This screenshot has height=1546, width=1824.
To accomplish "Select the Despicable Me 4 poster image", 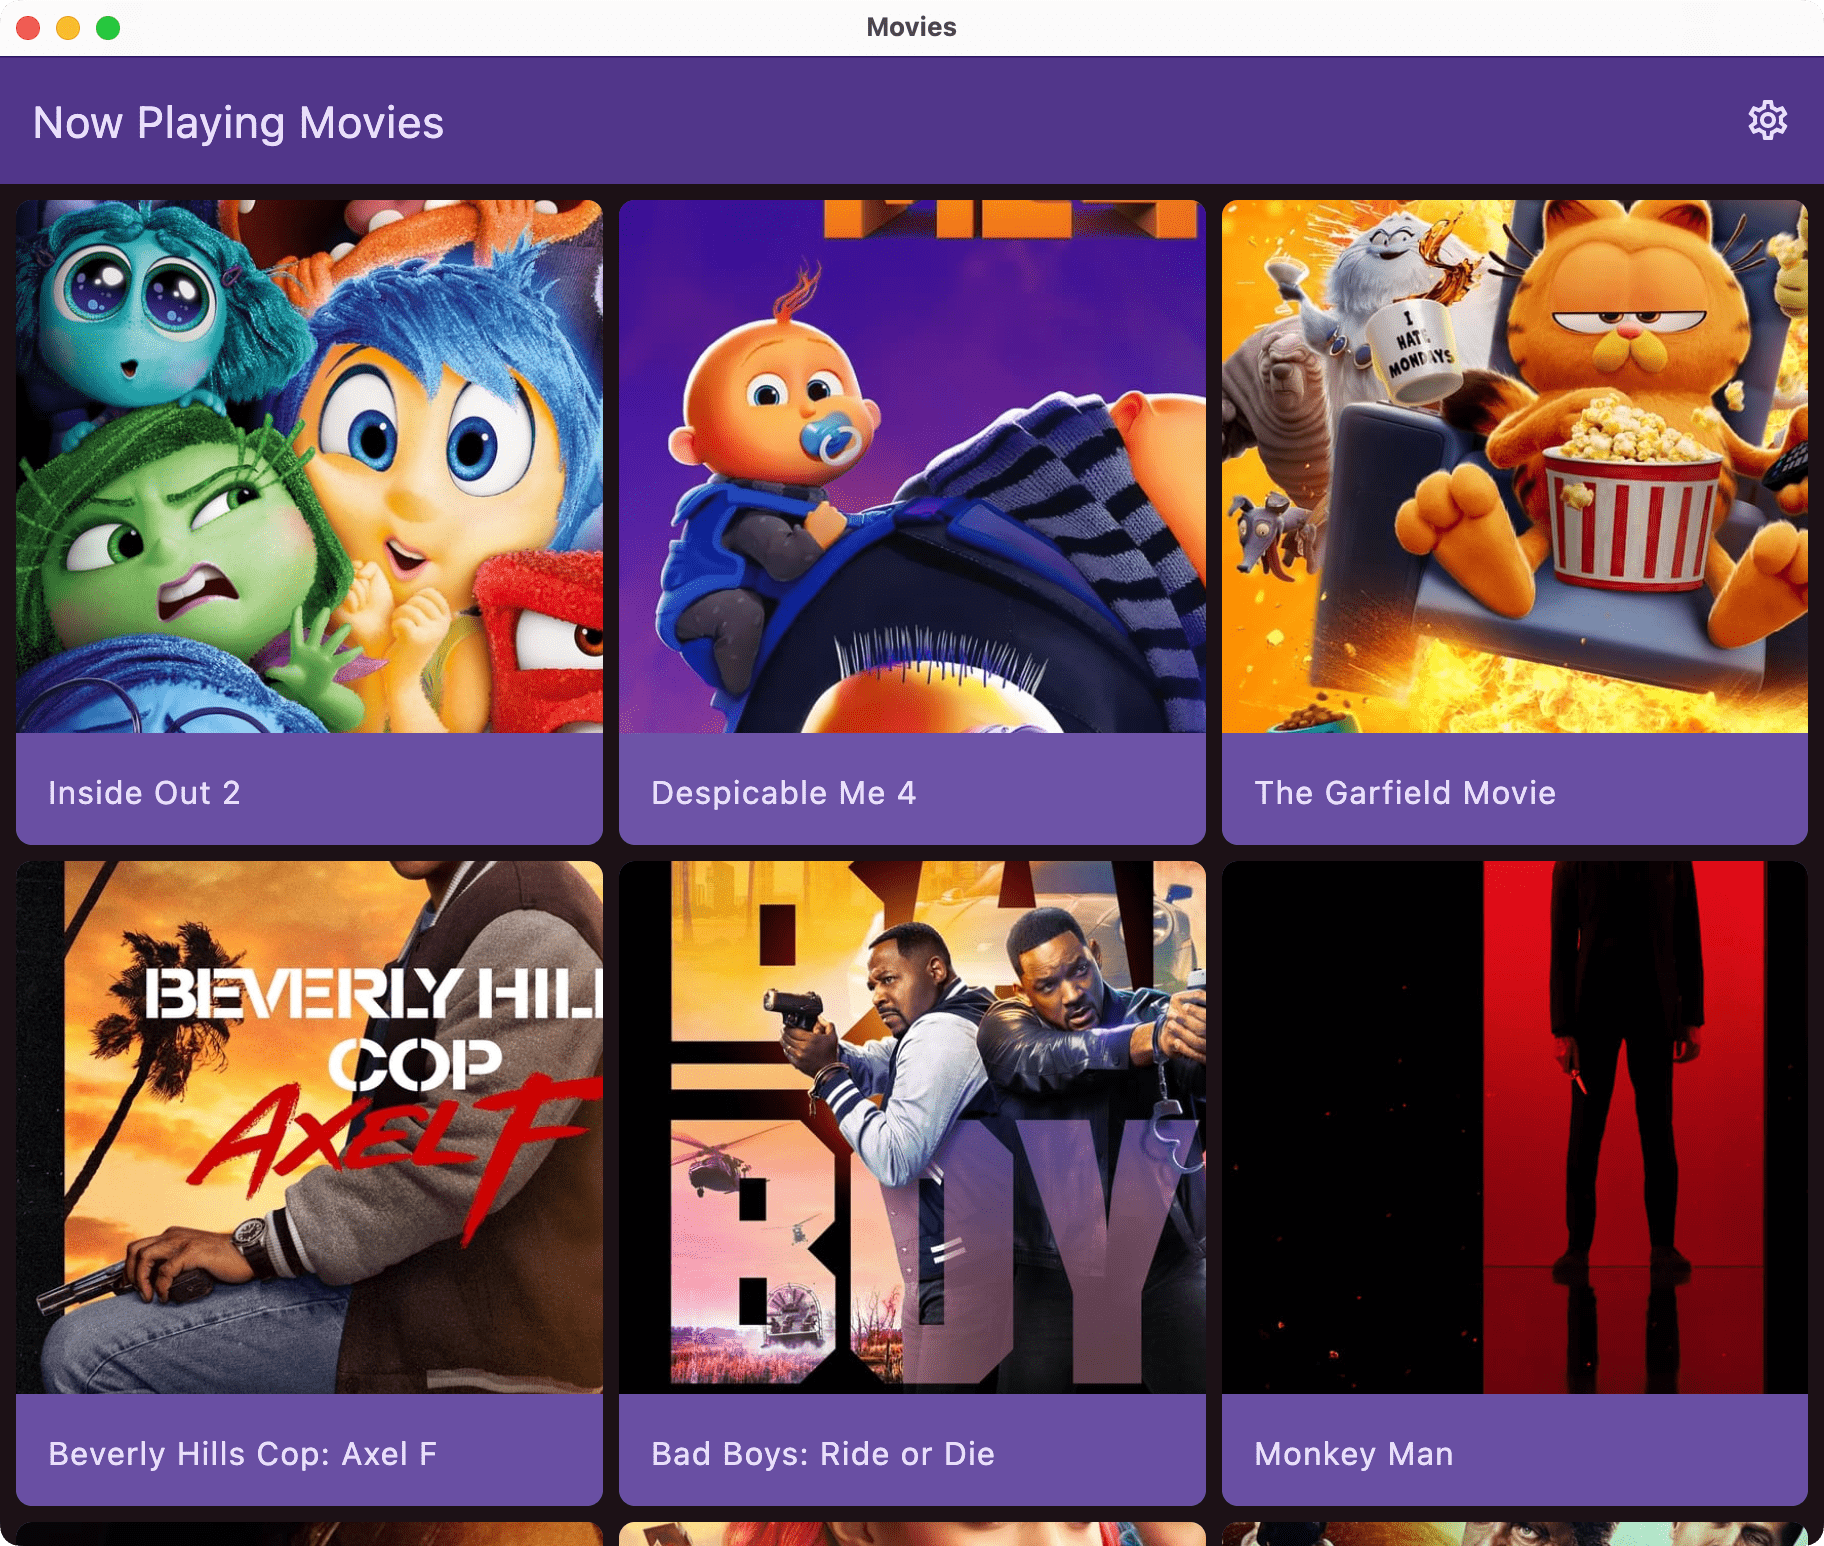I will coord(912,466).
